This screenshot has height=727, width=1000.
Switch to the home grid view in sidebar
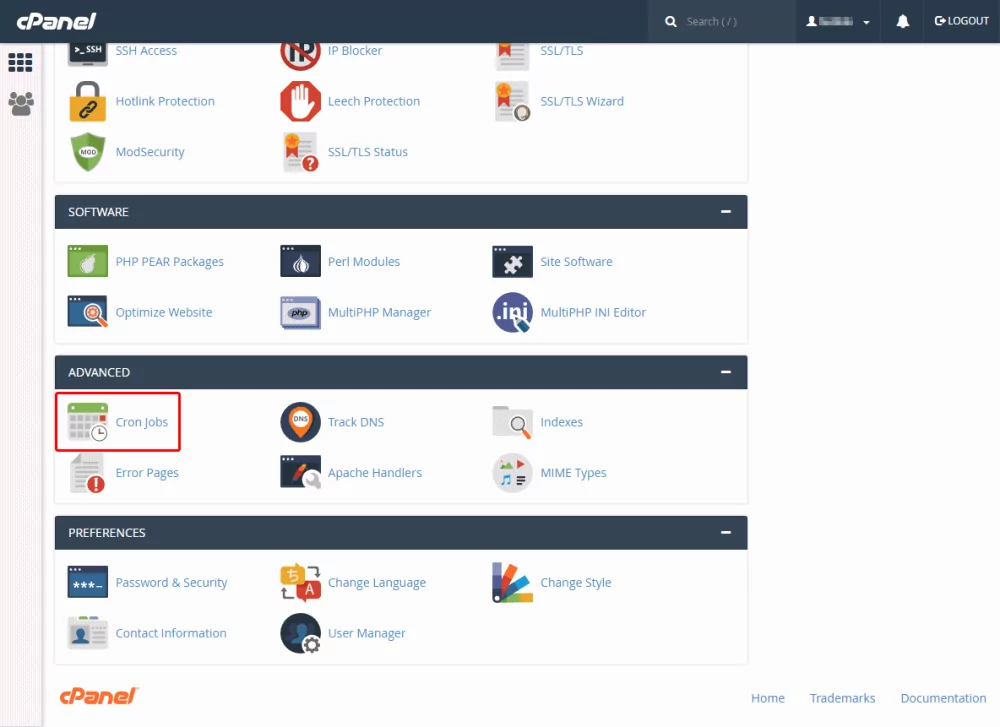[20, 62]
